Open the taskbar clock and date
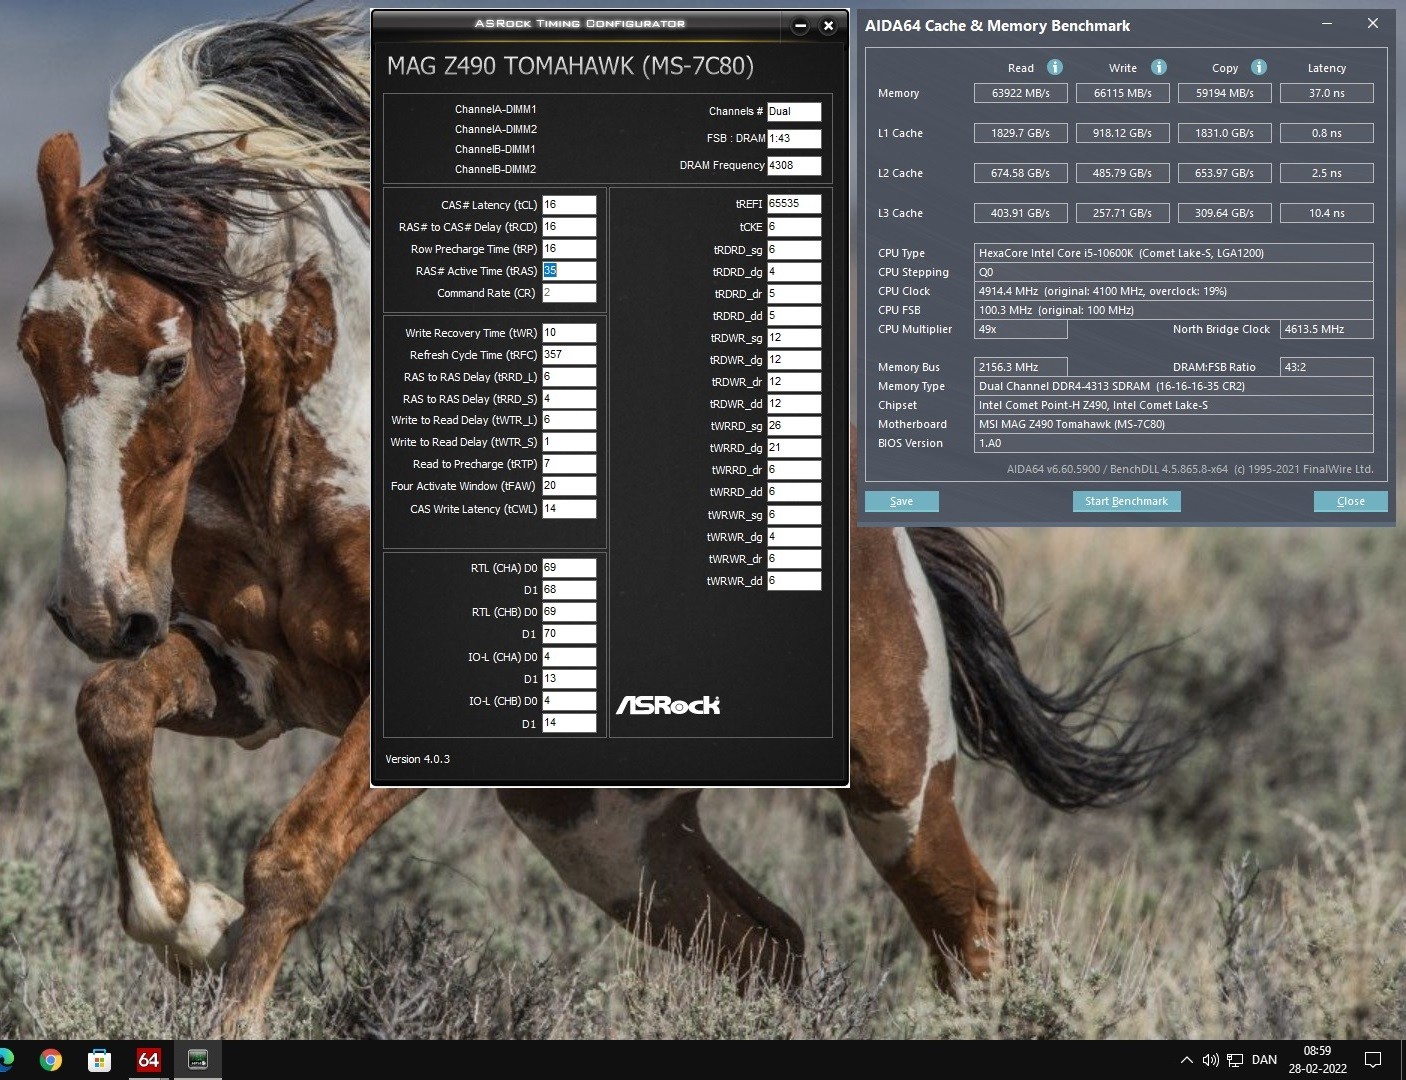1406x1080 pixels. pyautogui.click(x=1317, y=1060)
